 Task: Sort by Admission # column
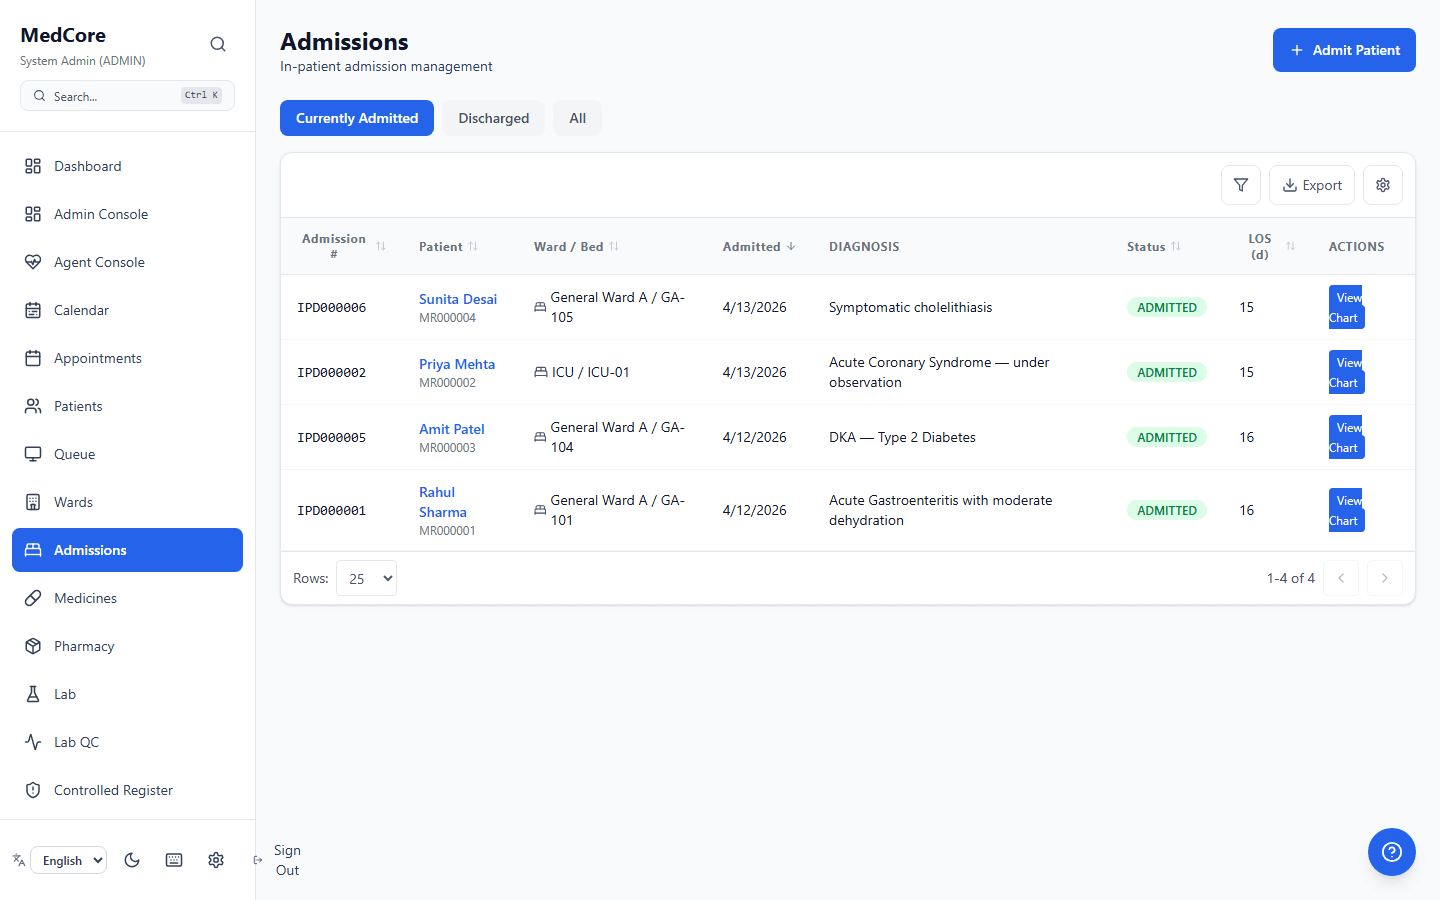click(x=344, y=246)
